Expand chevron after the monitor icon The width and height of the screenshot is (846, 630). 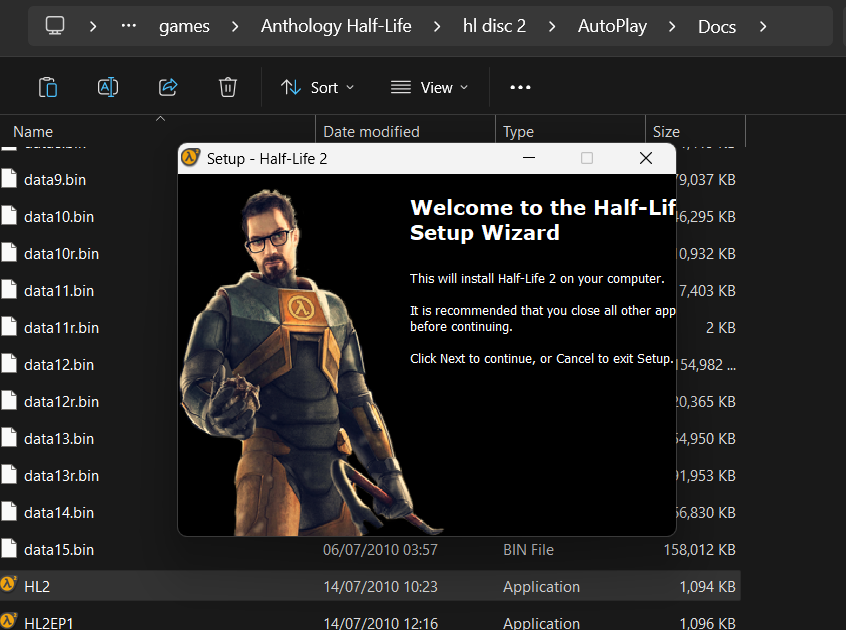point(93,26)
